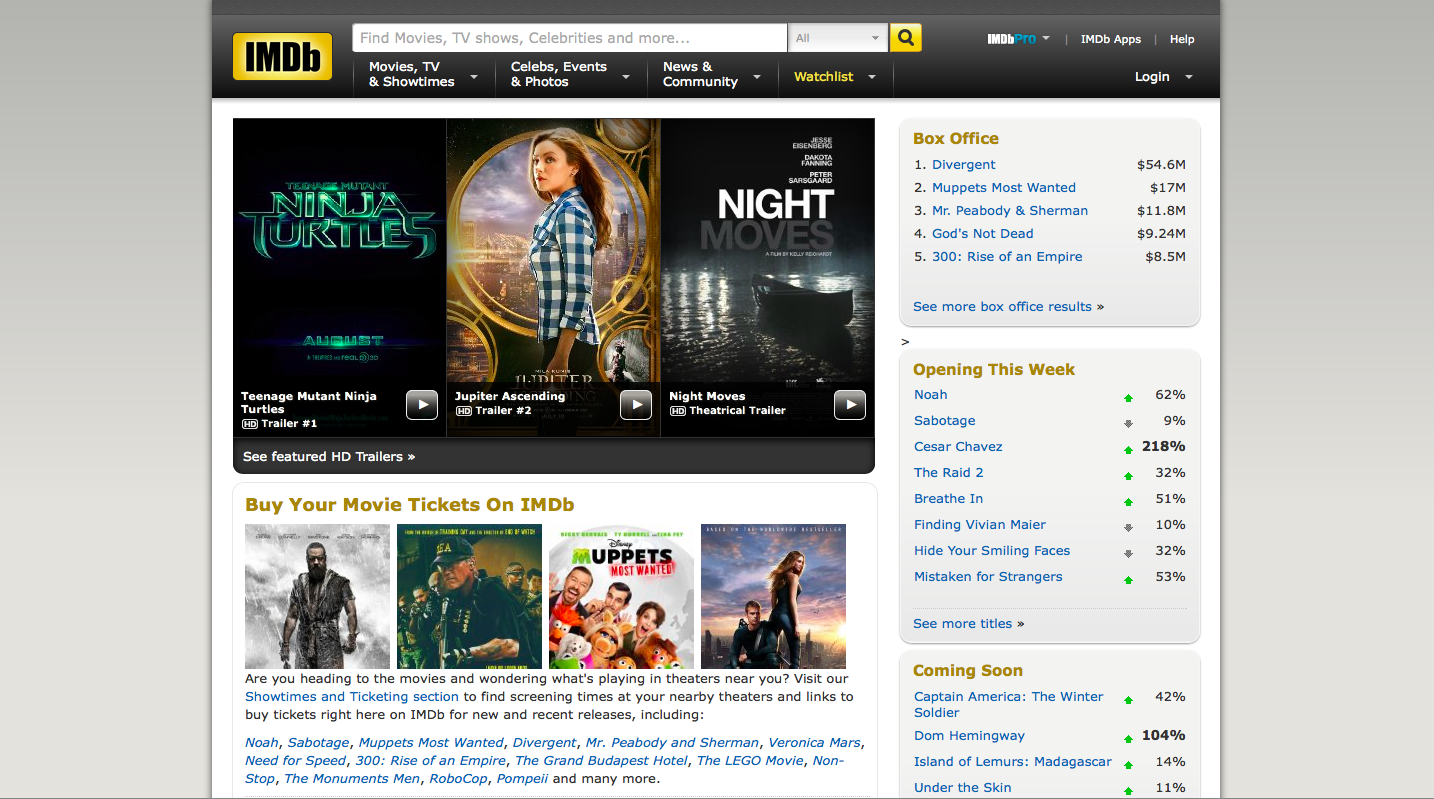1434x799 pixels.
Task: Click the down arrow next to Sabotage
Action: (x=1128, y=423)
